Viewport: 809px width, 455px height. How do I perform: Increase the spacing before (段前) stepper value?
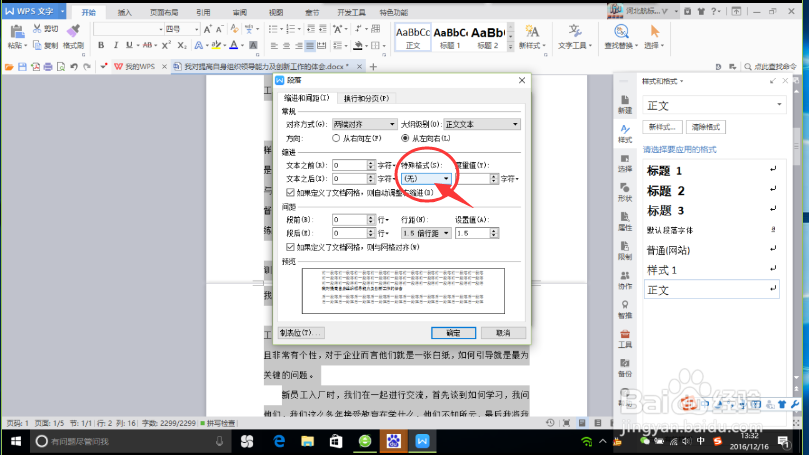coord(370,217)
